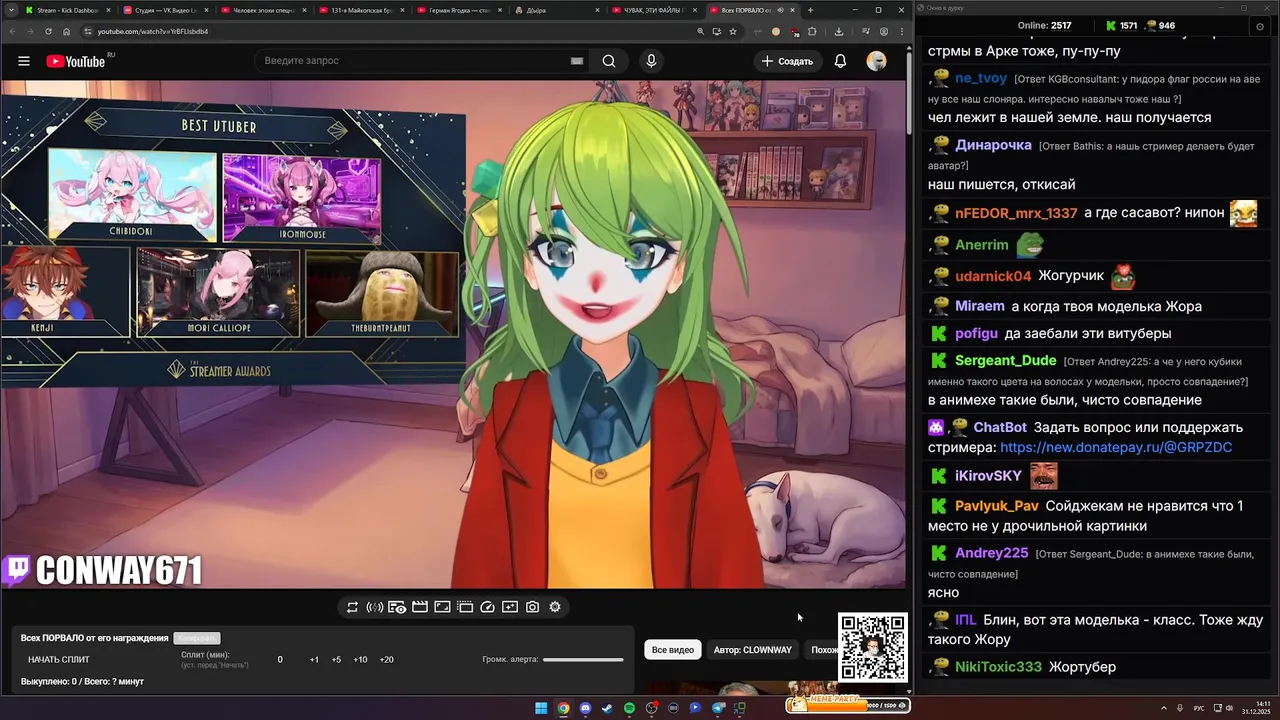This screenshot has height=720, width=1280.
Task: Open Telegram from the taskbar
Action: point(718,708)
